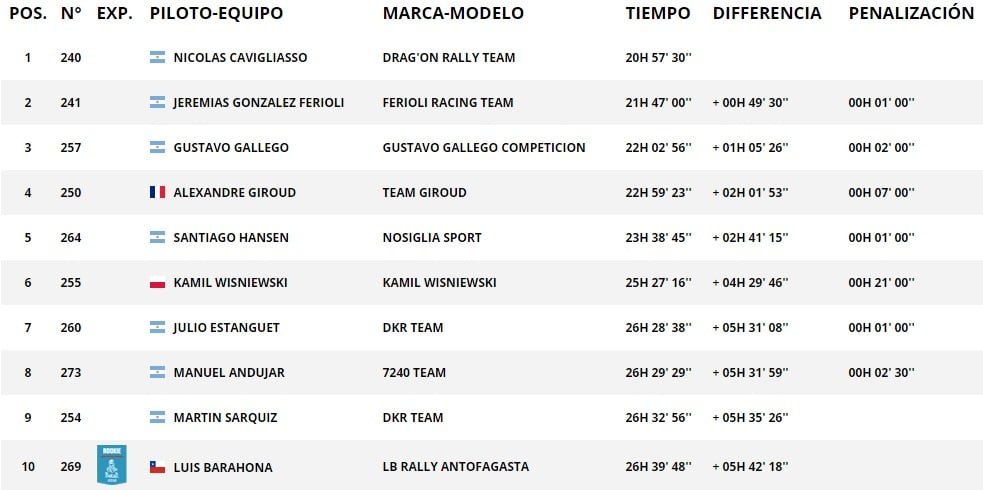
Task: Open pilot name Jeremias Gonzalez Ferioli
Action: [x=259, y=103]
